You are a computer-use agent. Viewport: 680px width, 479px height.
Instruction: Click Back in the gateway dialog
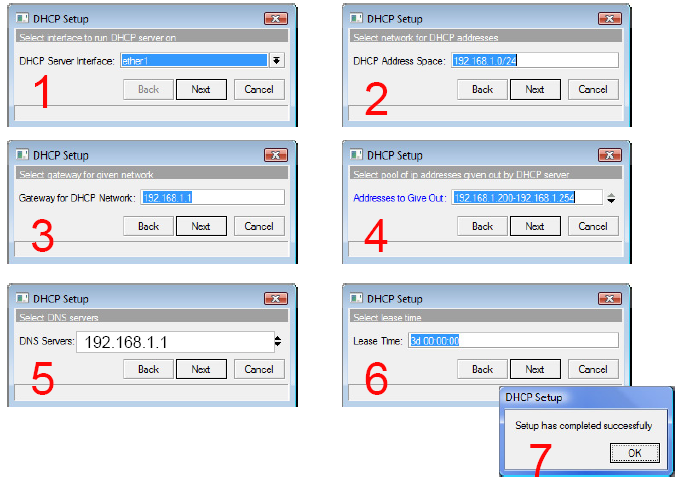[x=148, y=226]
